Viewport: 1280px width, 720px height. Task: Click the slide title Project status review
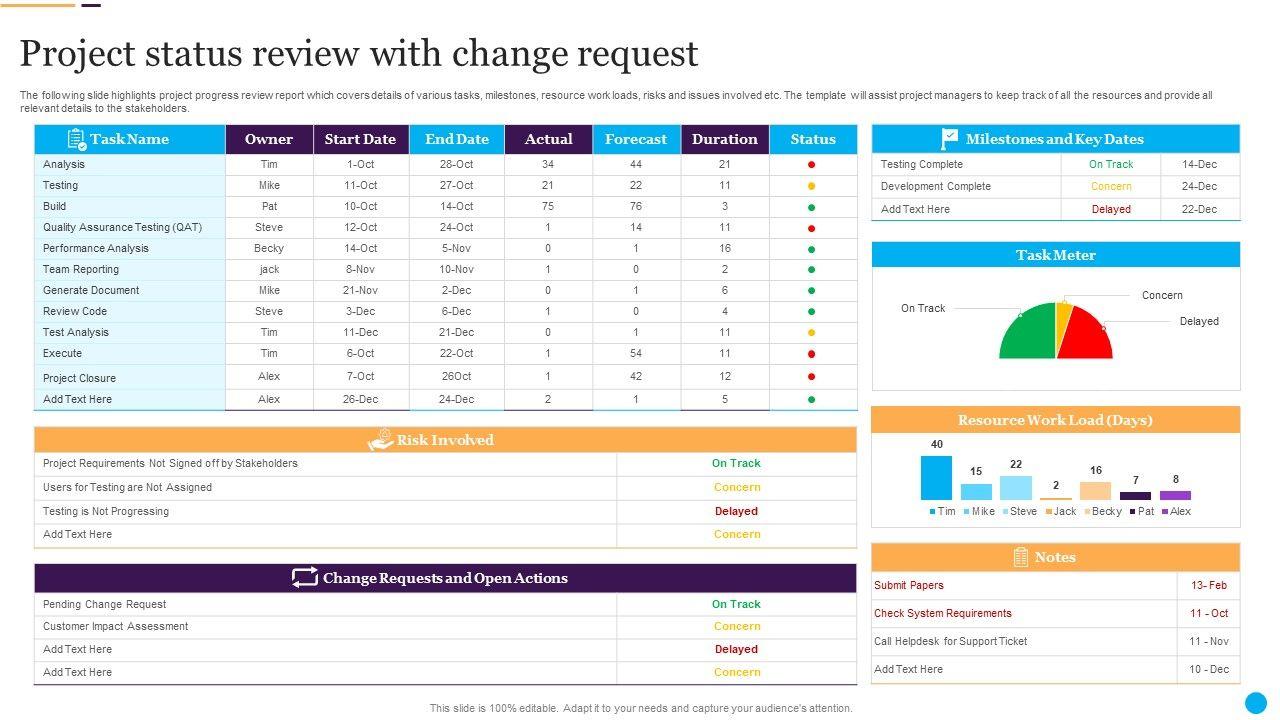[x=359, y=53]
